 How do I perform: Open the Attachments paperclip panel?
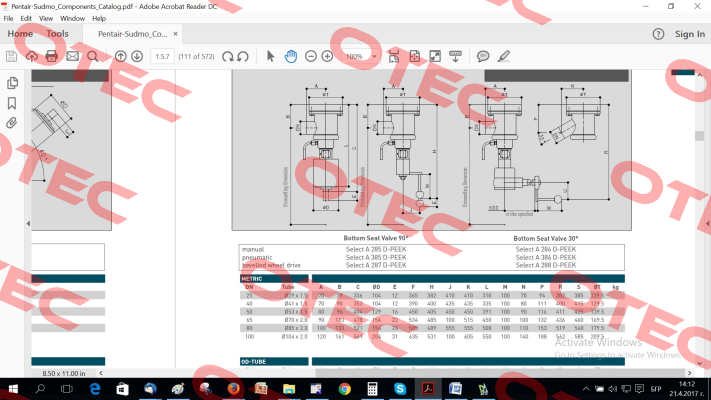(x=12, y=123)
